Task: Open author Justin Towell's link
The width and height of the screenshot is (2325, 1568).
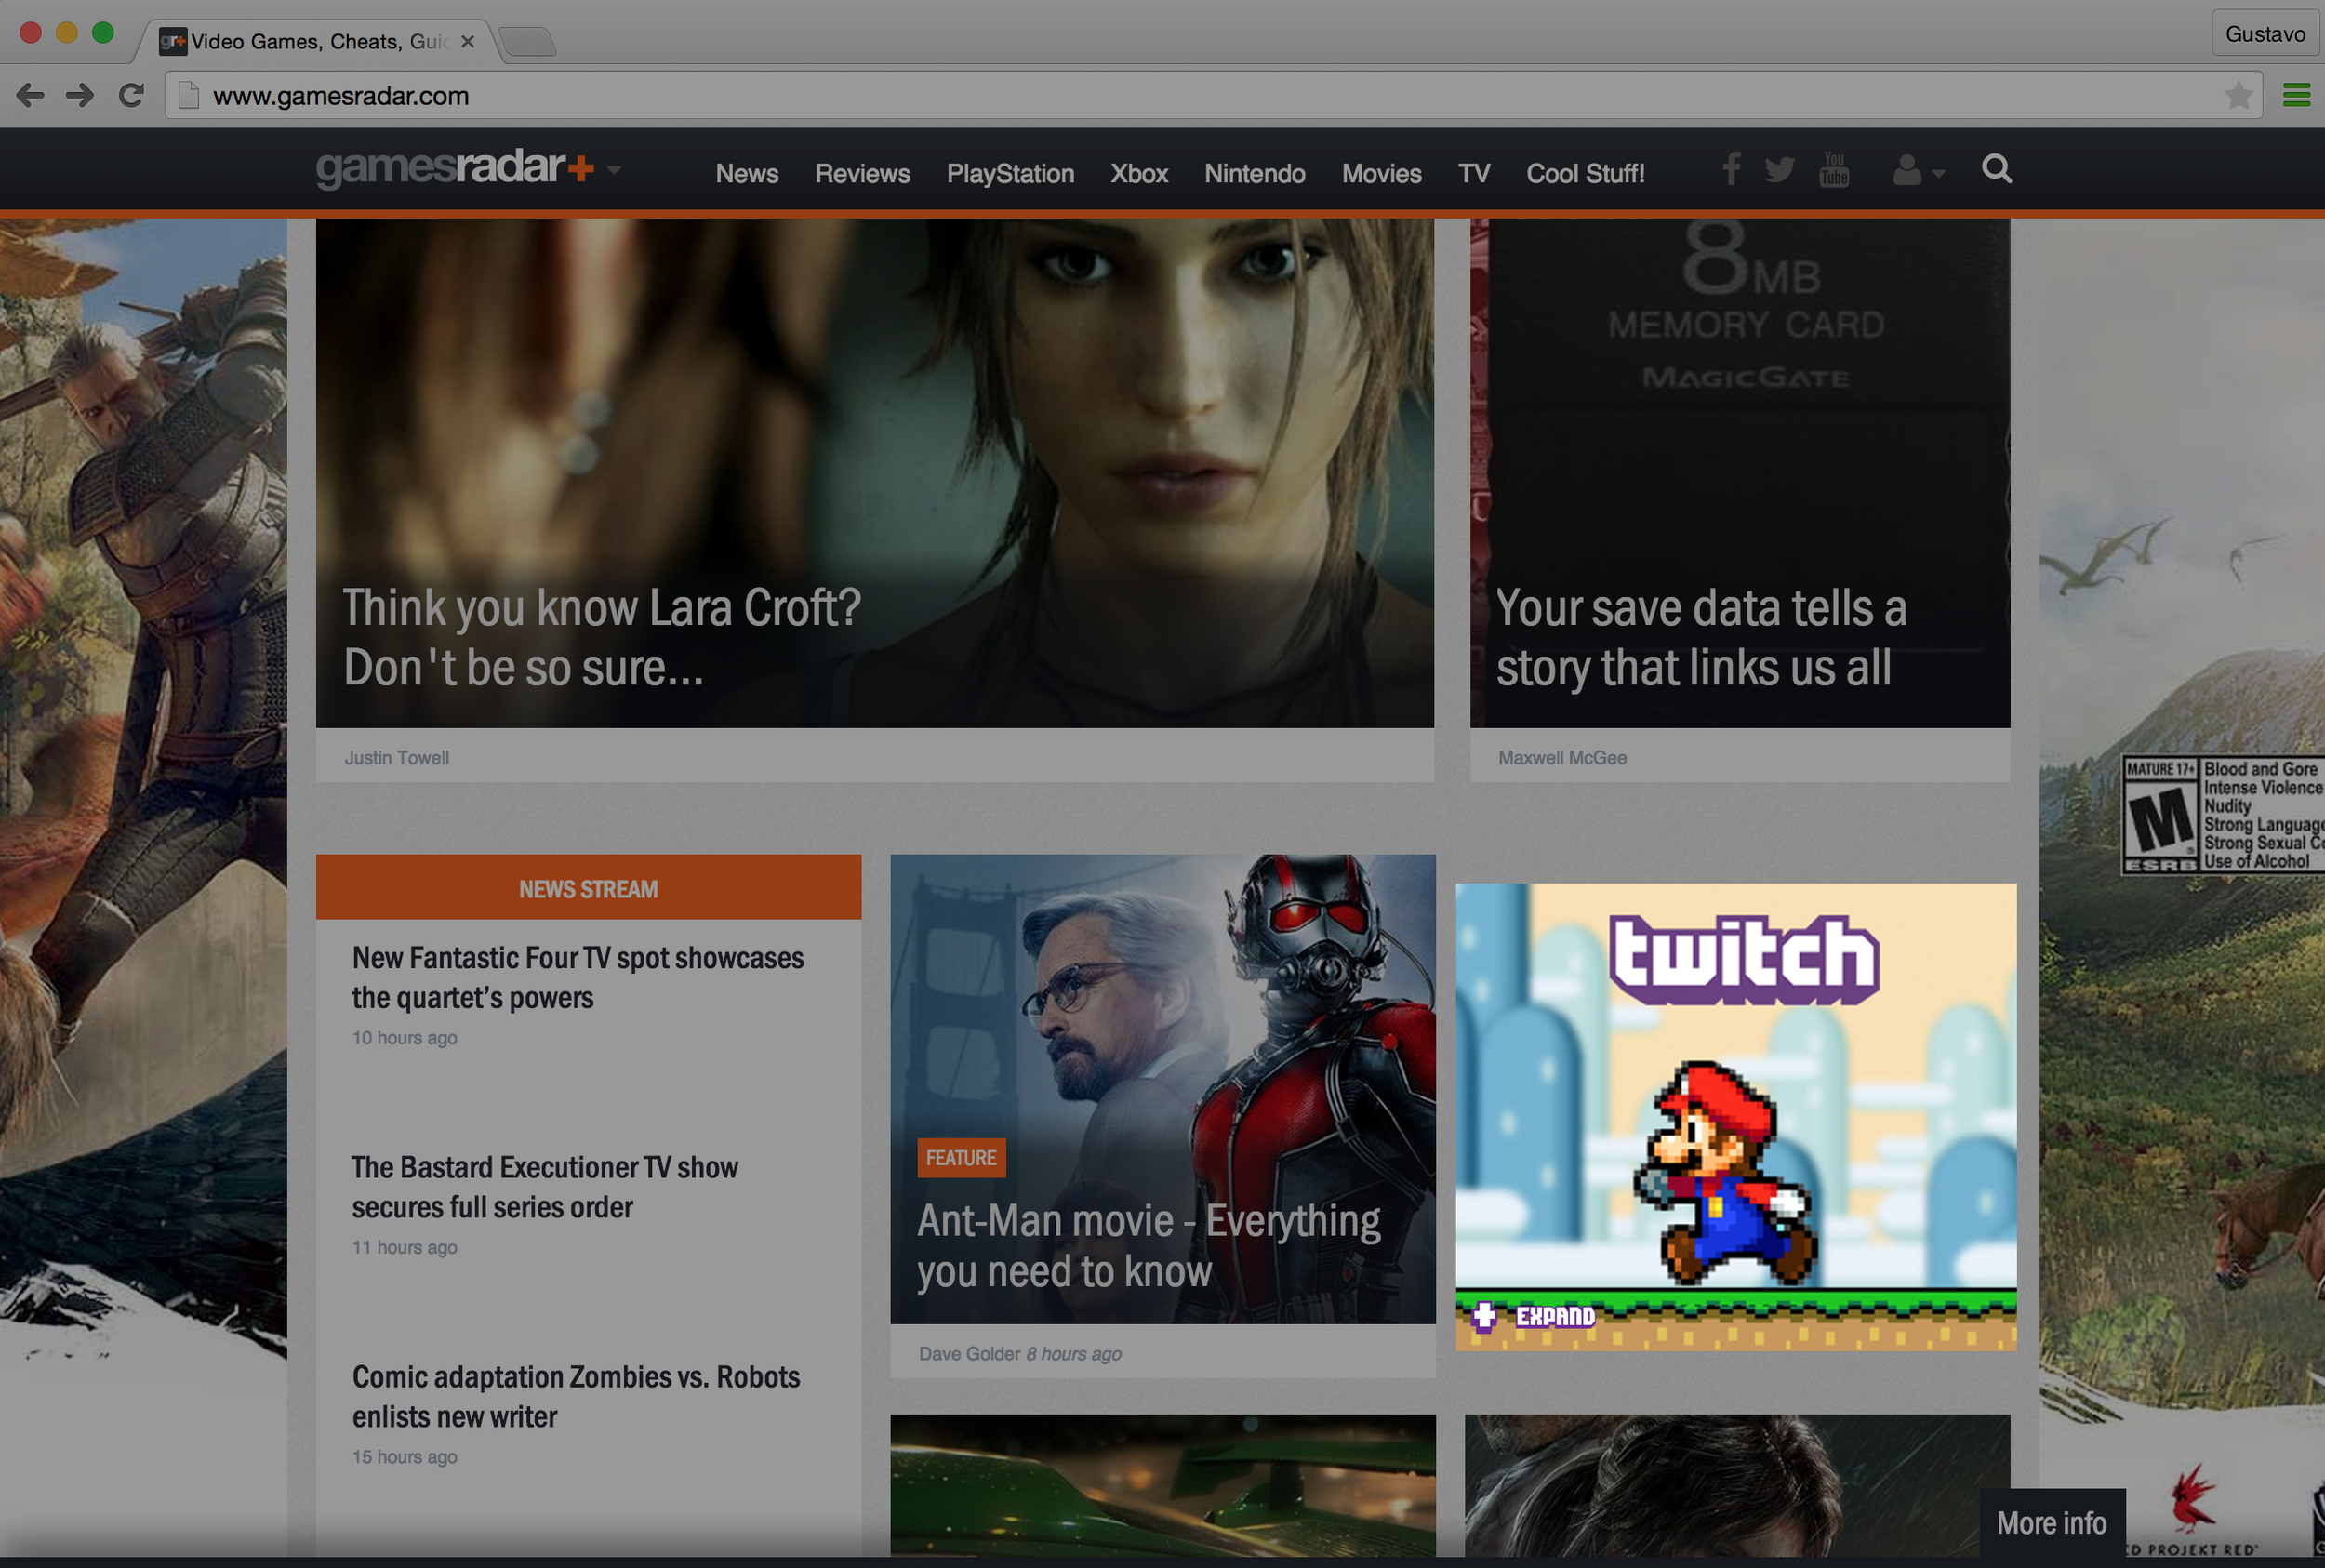Action: [397, 758]
